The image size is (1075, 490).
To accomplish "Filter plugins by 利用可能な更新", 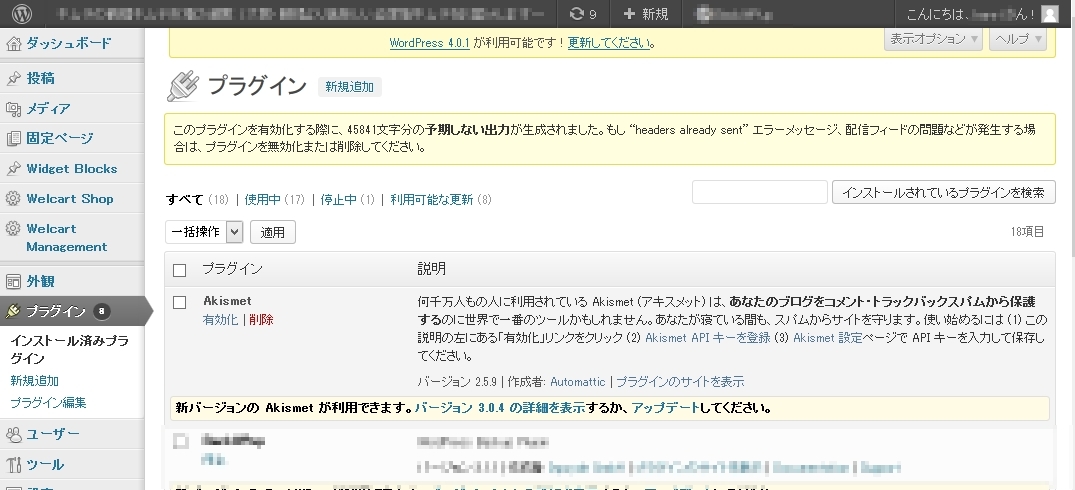I will coord(432,200).
